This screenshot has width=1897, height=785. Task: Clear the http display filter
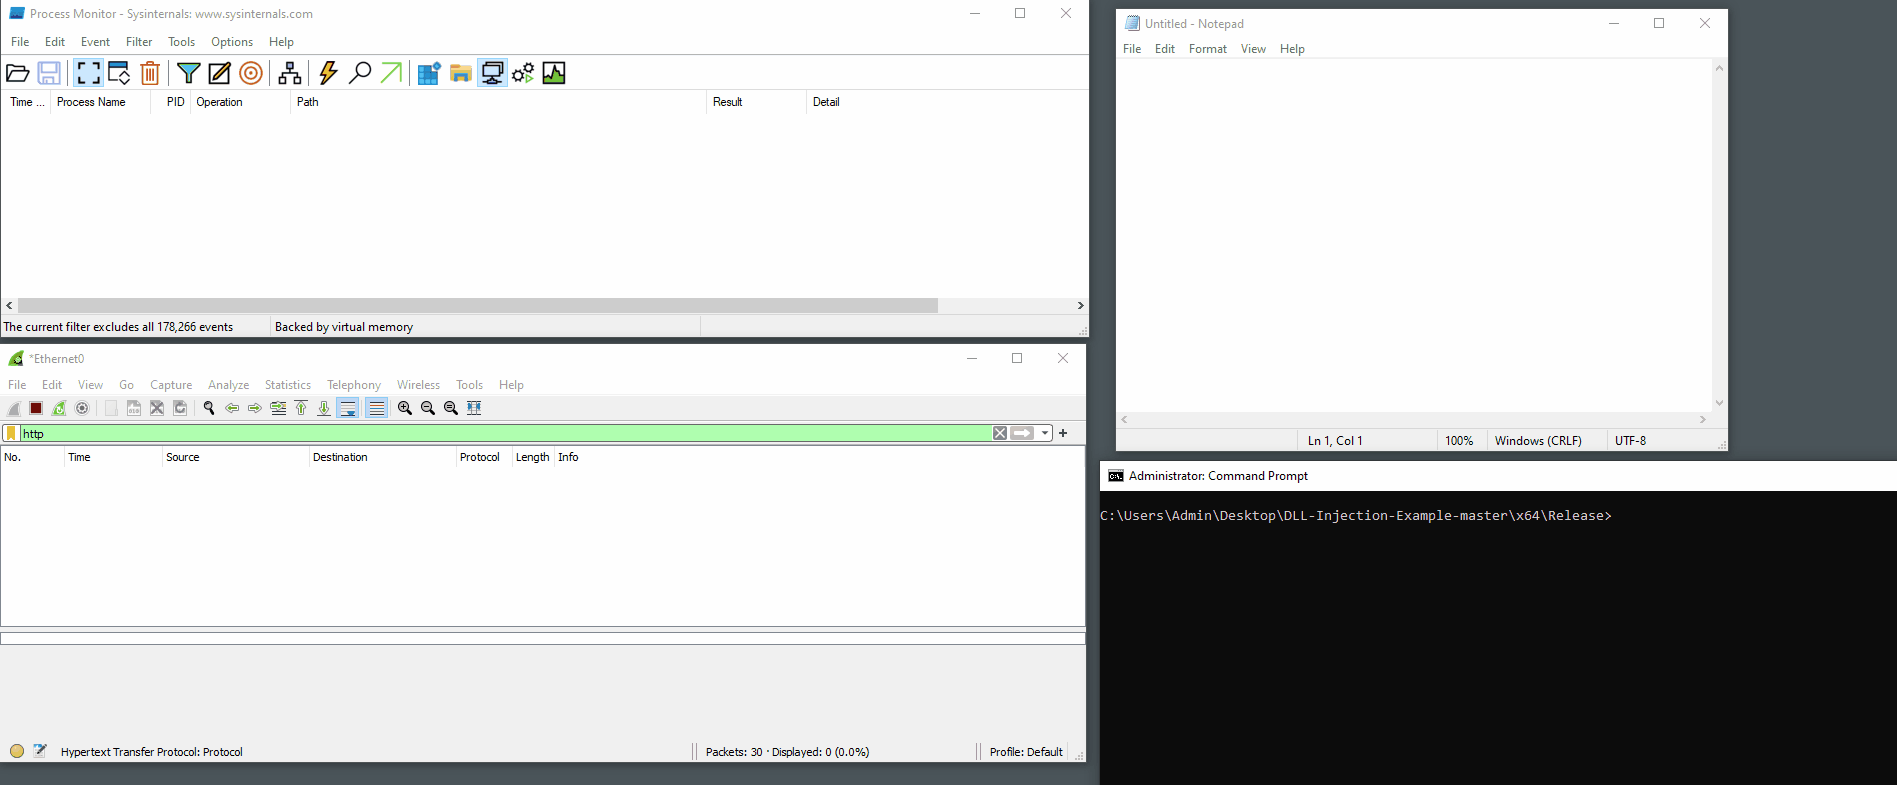[x=1000, y=433]
